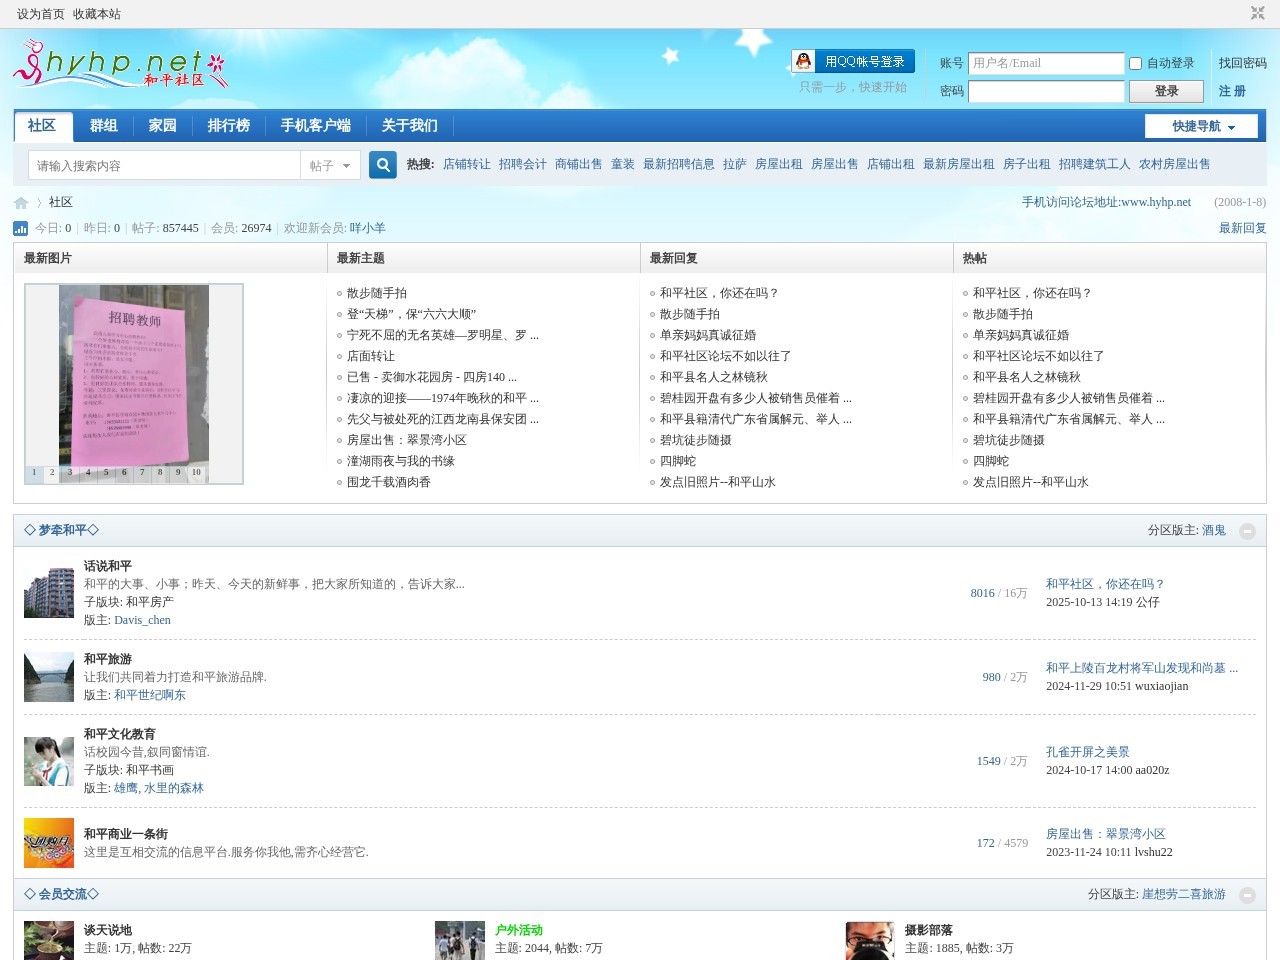
Task: Click the home icon in breadcrumb
Action: point(21,203)
